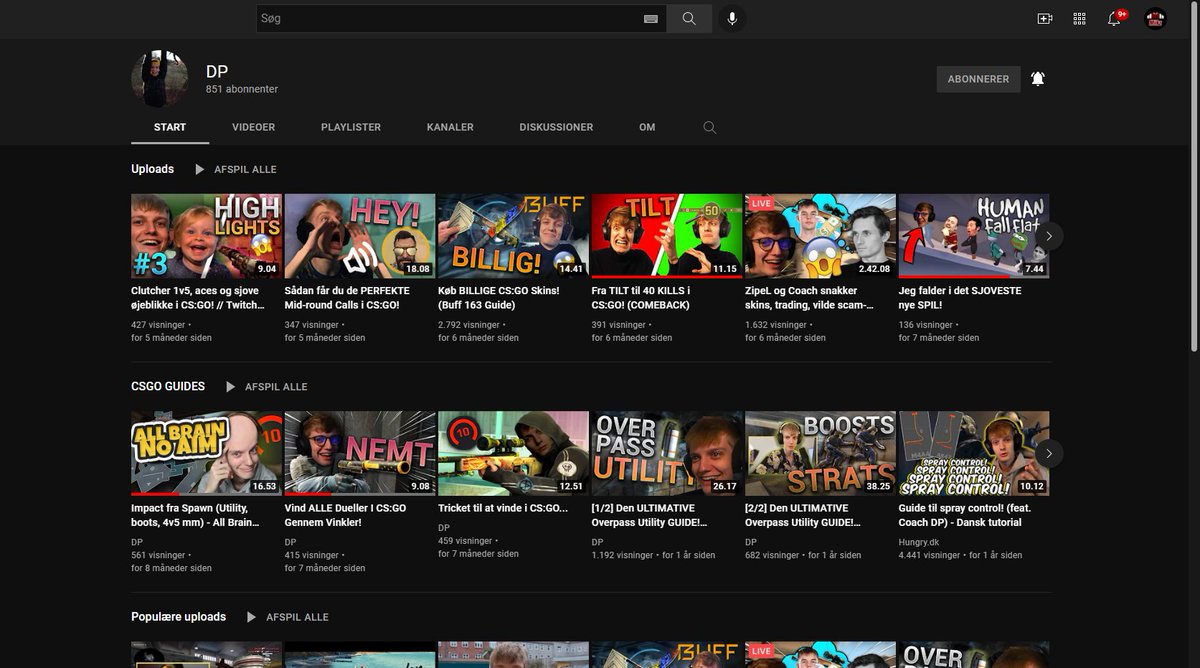1200x668 pixels.
Task: Open the KANALER tab
Action: (450, 128)
